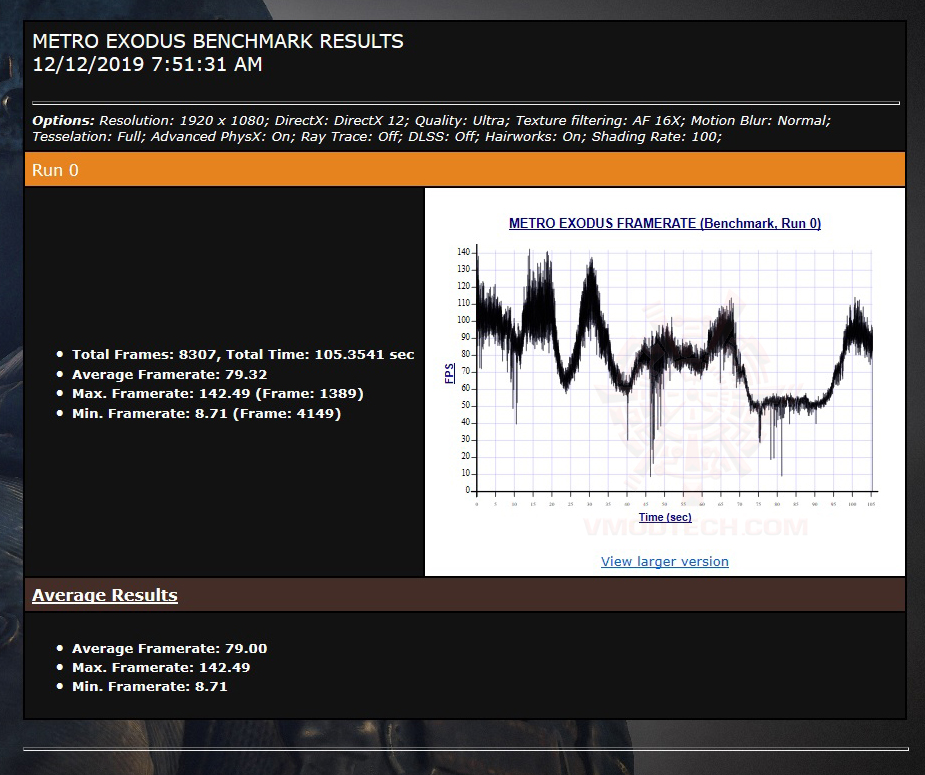925x775 pixels.
Task: Click the chart title METRO EXODUS FRAMERATE
Action: click(665, 223)
